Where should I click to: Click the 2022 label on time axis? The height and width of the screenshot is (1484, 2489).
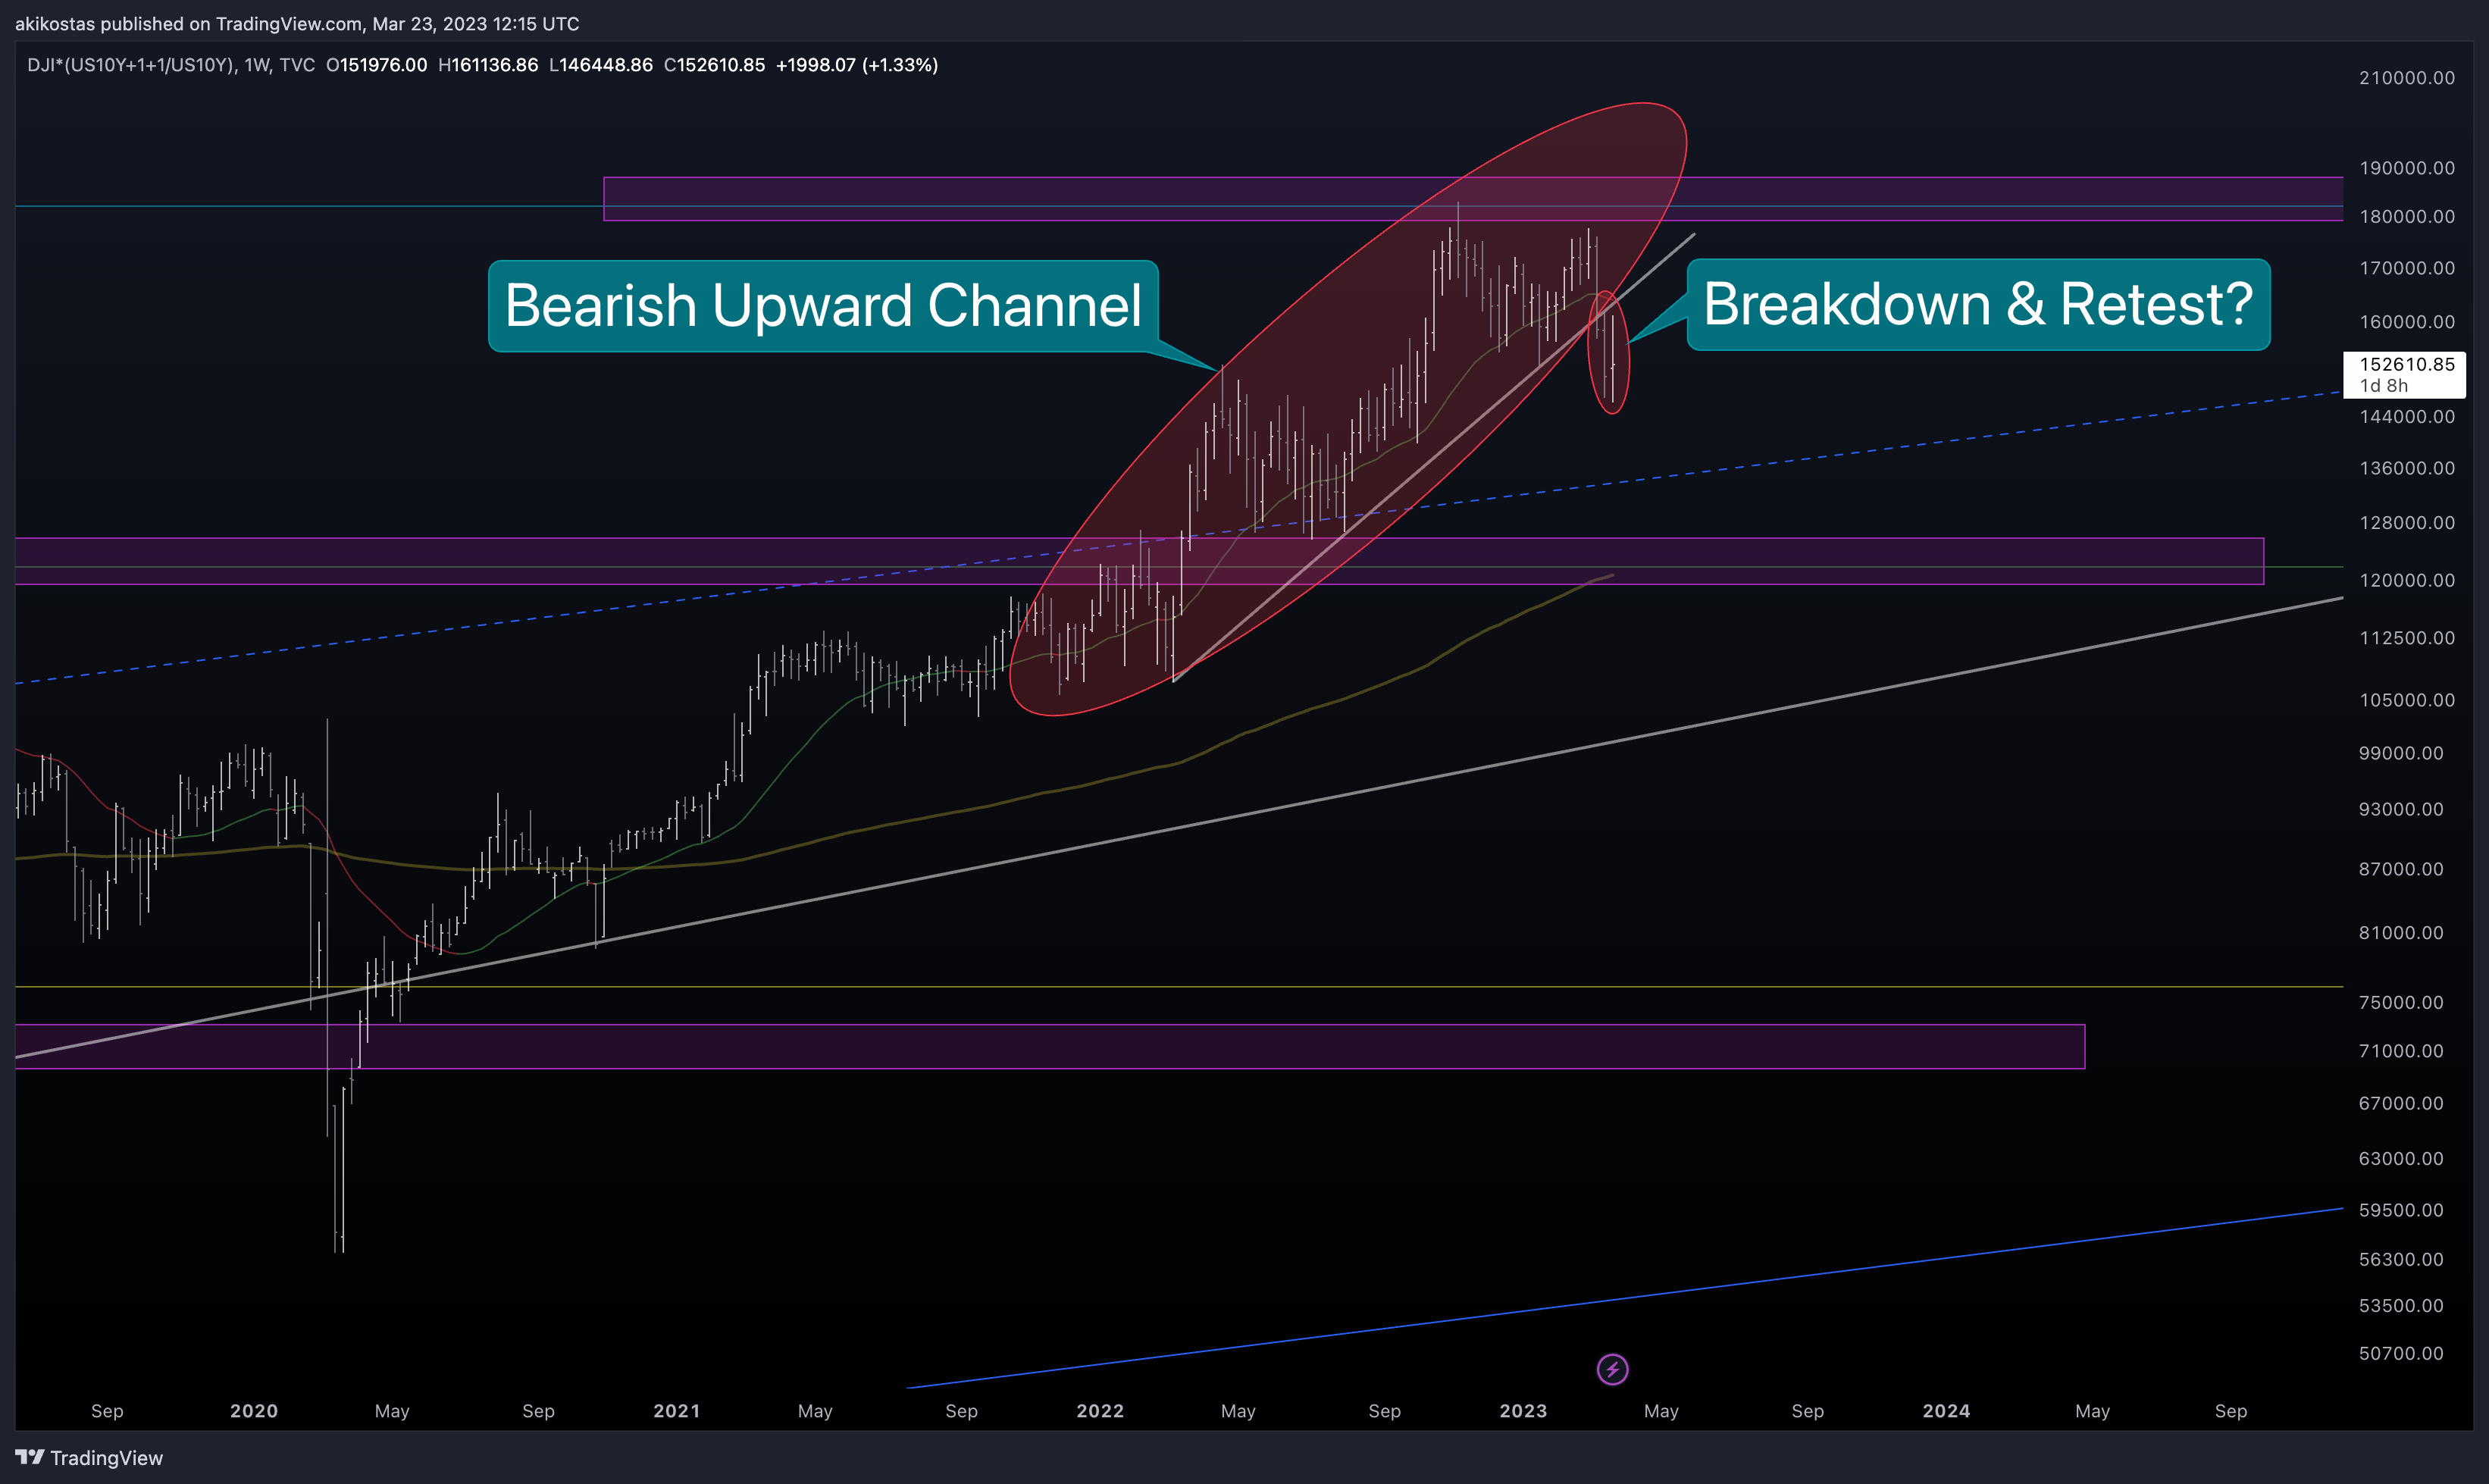pos(1100,1411)
